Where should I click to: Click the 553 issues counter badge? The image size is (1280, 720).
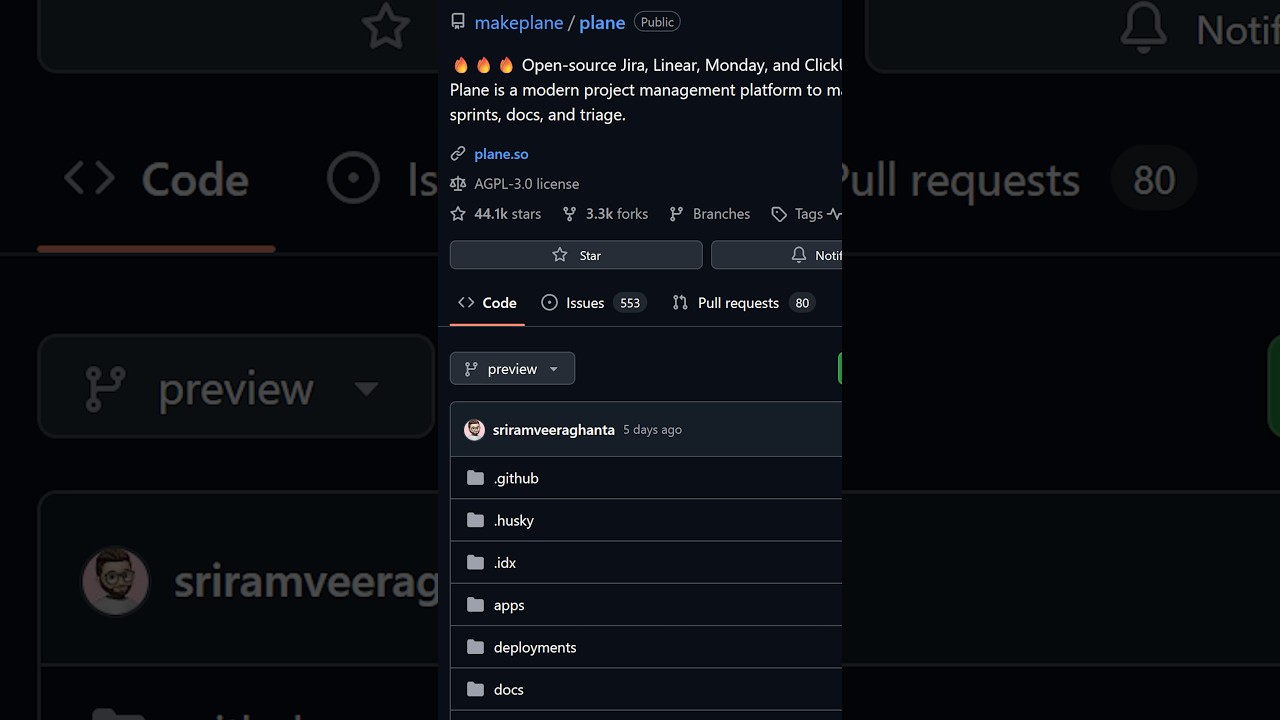[630, 303]
